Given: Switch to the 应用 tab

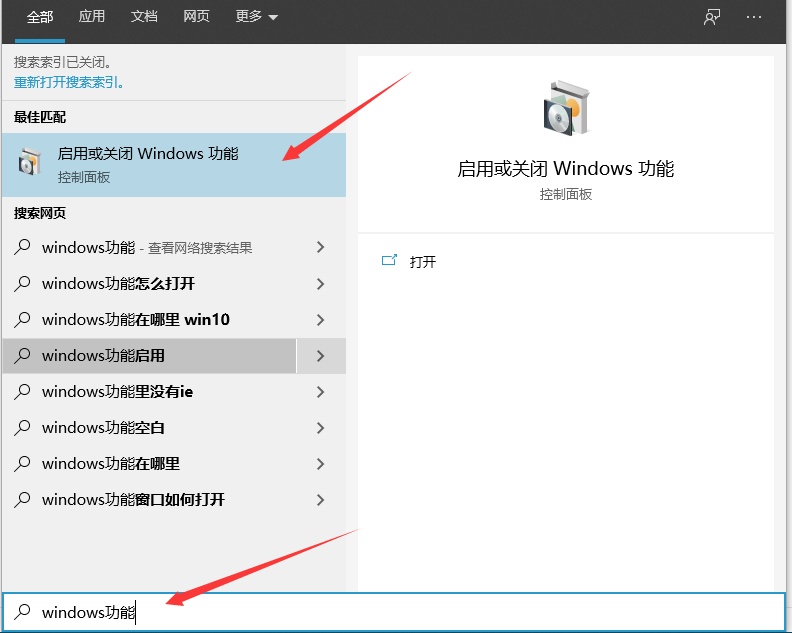Looking at the screenshot, I should 92,17.
